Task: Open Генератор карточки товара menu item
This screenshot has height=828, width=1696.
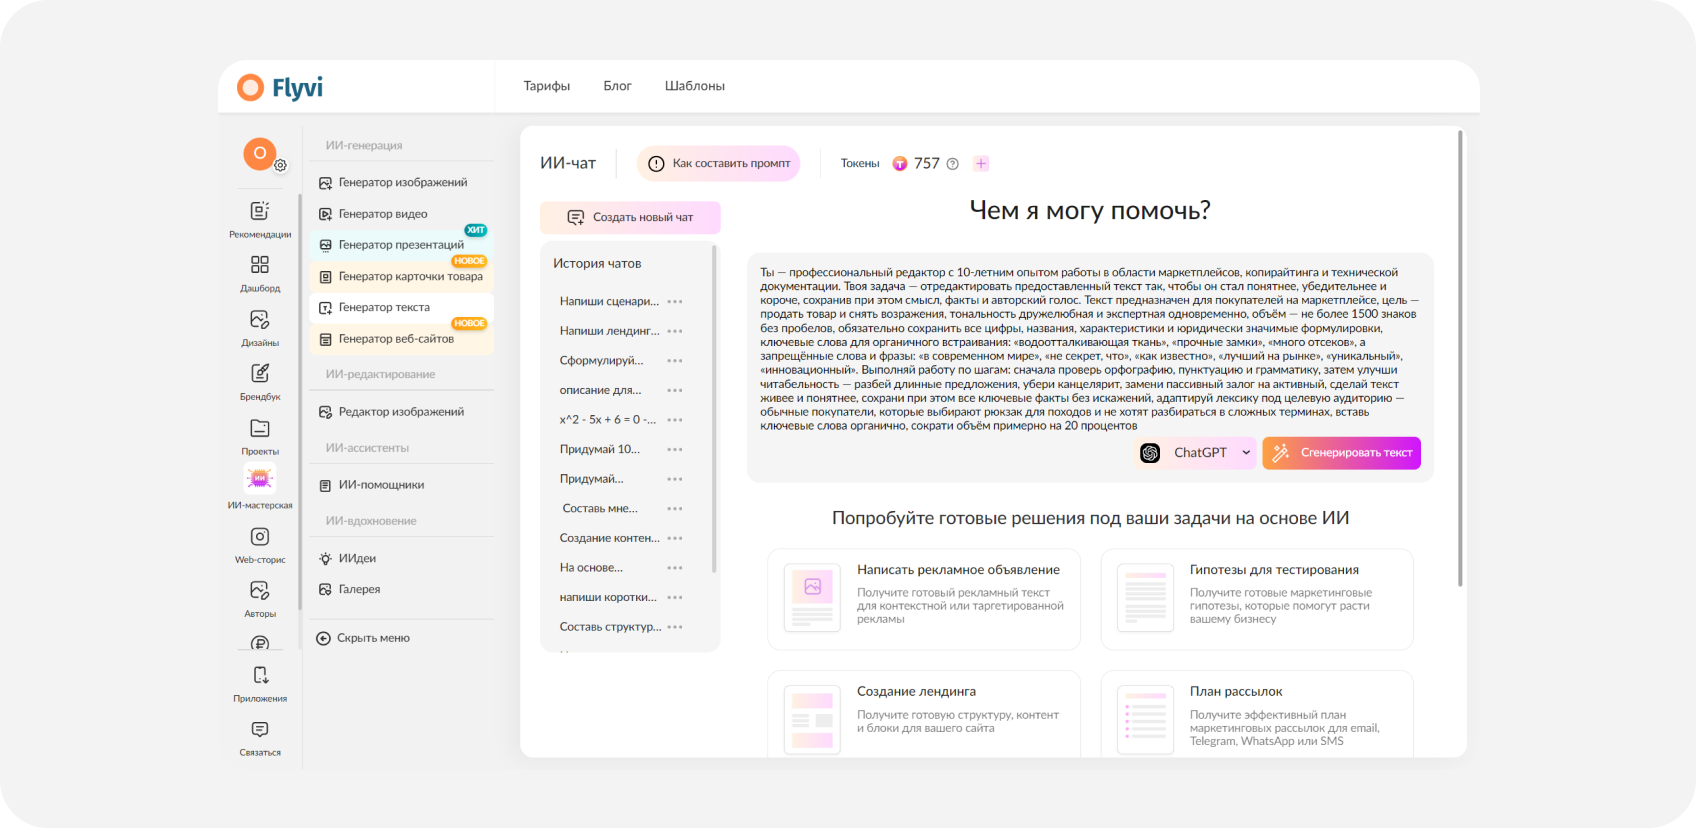Action: (402, 277)
